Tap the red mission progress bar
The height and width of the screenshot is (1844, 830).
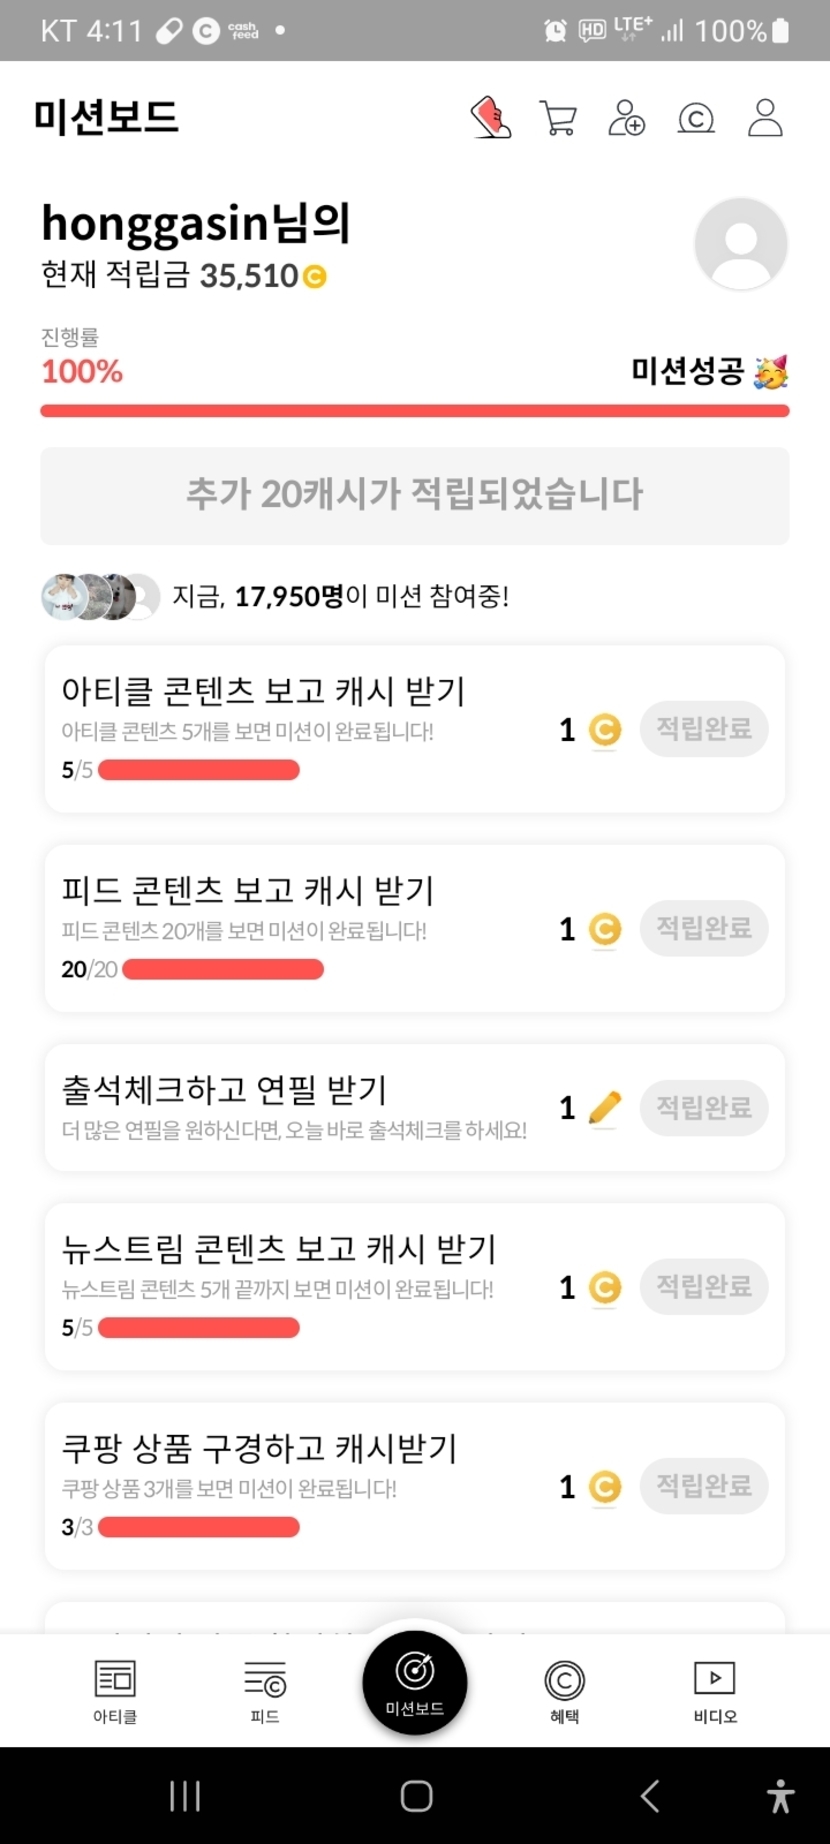click(415, 410)
